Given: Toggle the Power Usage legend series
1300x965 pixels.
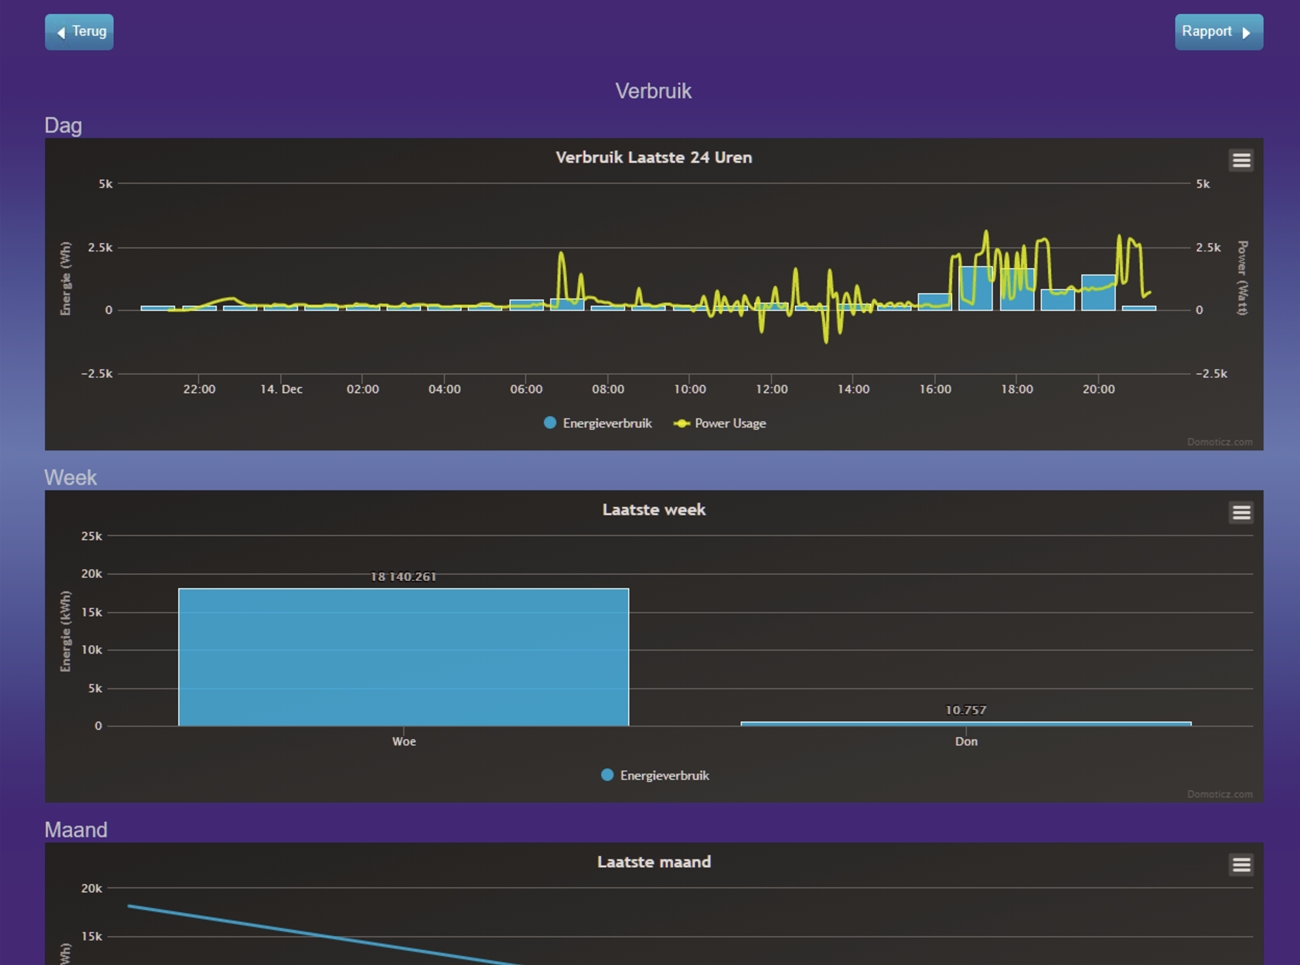Looking at the screenshot, I should pos(720,423).
